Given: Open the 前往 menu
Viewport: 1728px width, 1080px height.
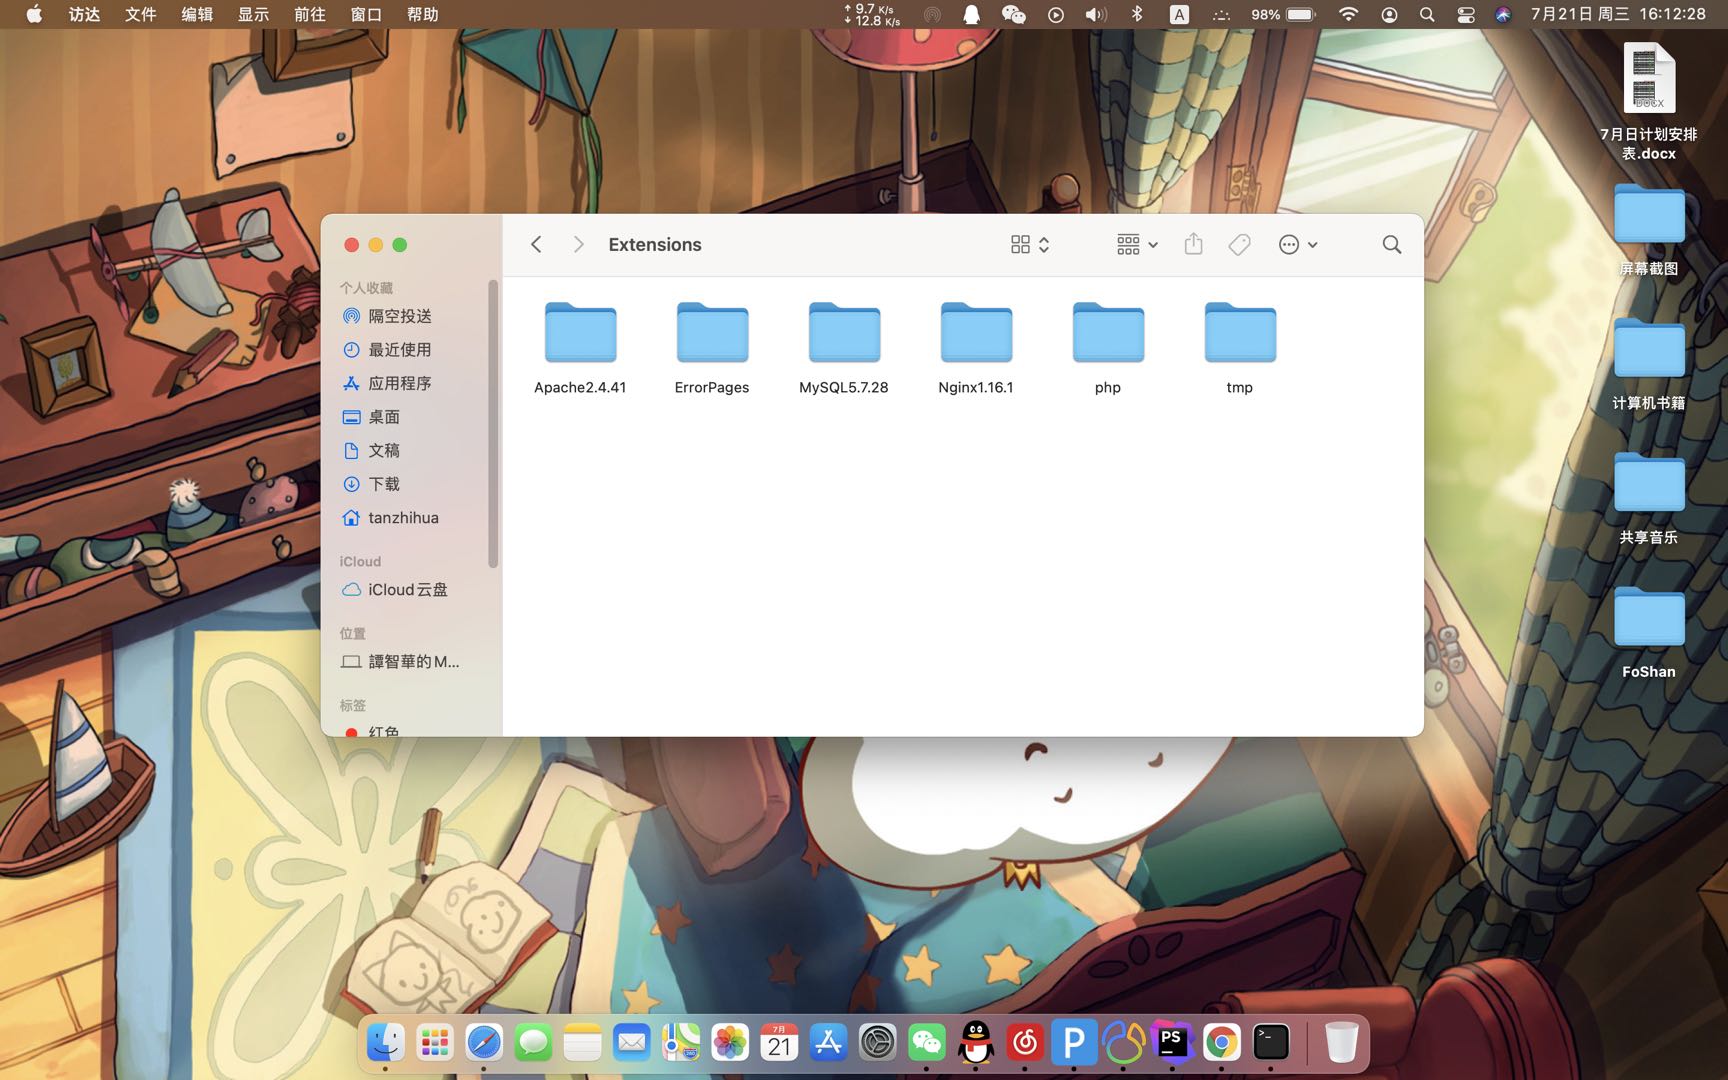Looking at the screenshot, I should 310,14.
